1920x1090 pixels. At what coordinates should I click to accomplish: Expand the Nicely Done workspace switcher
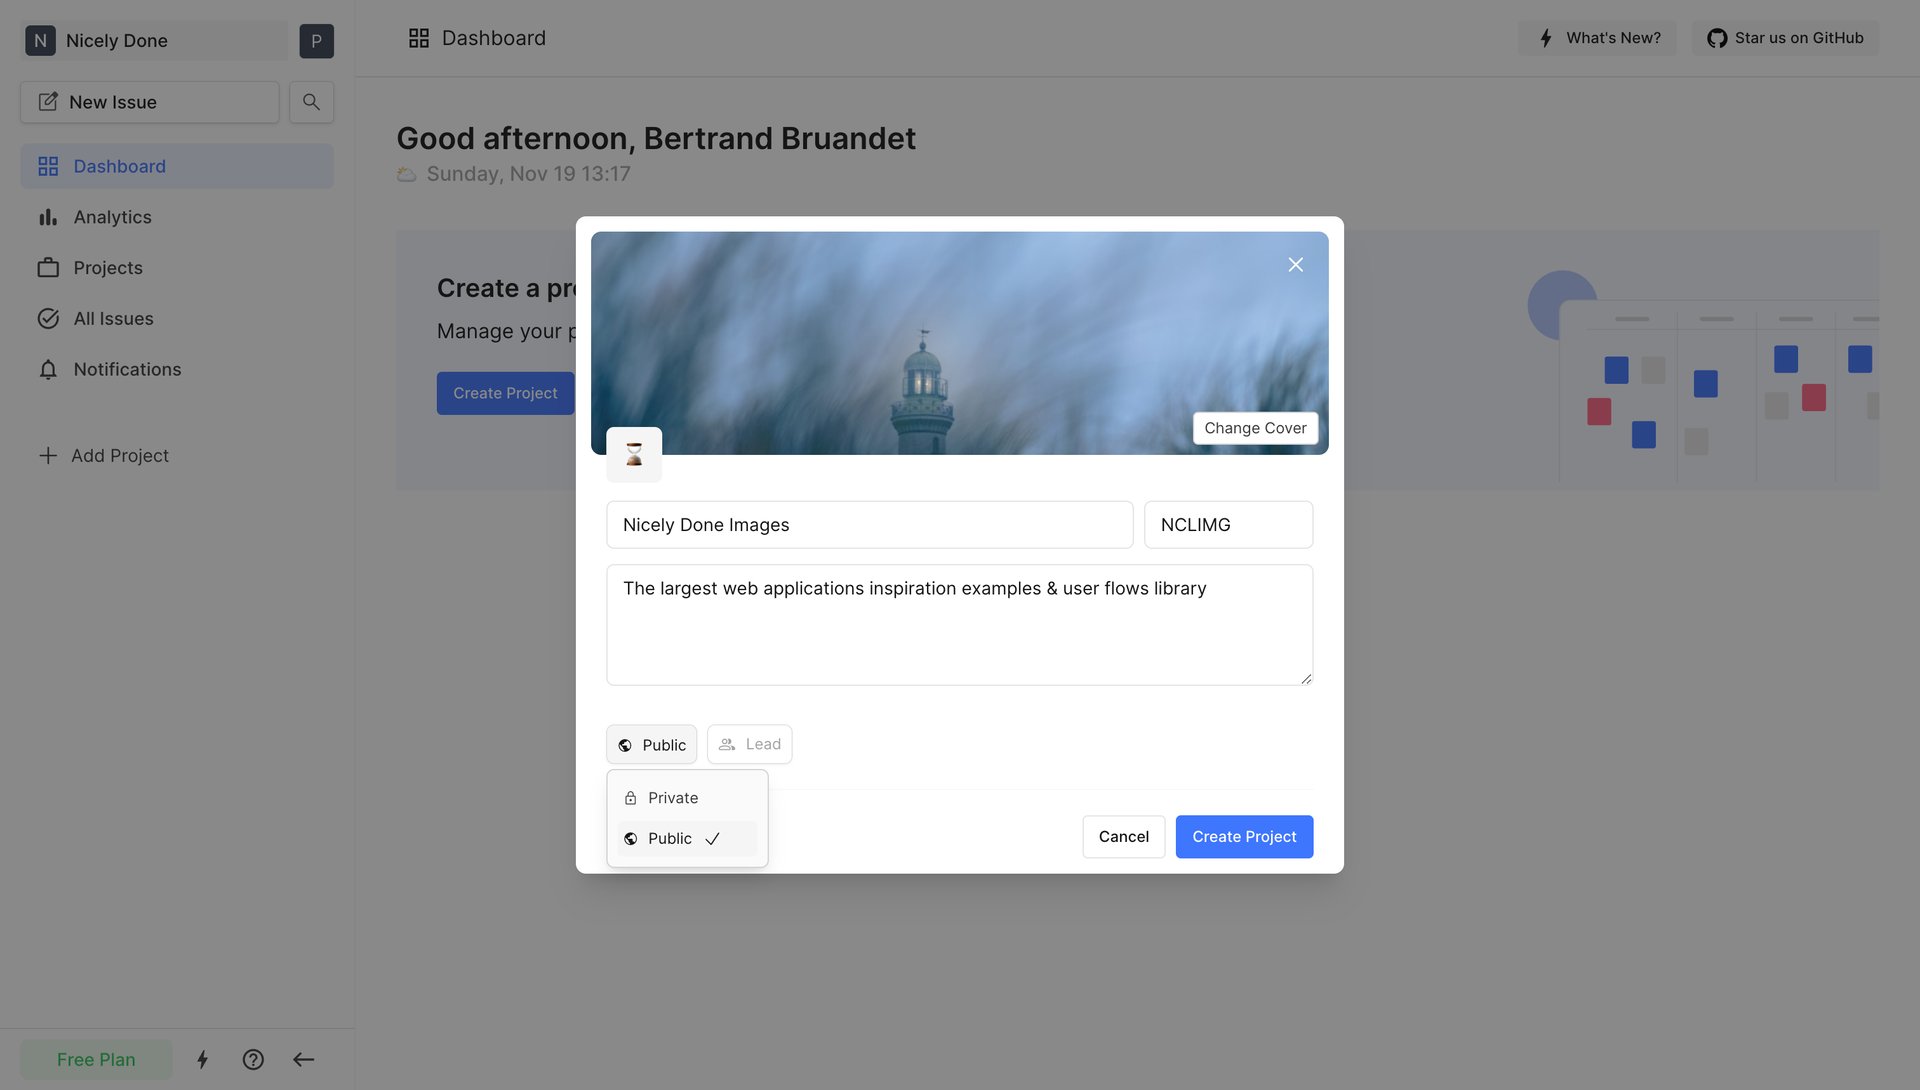tap(155, 41)
